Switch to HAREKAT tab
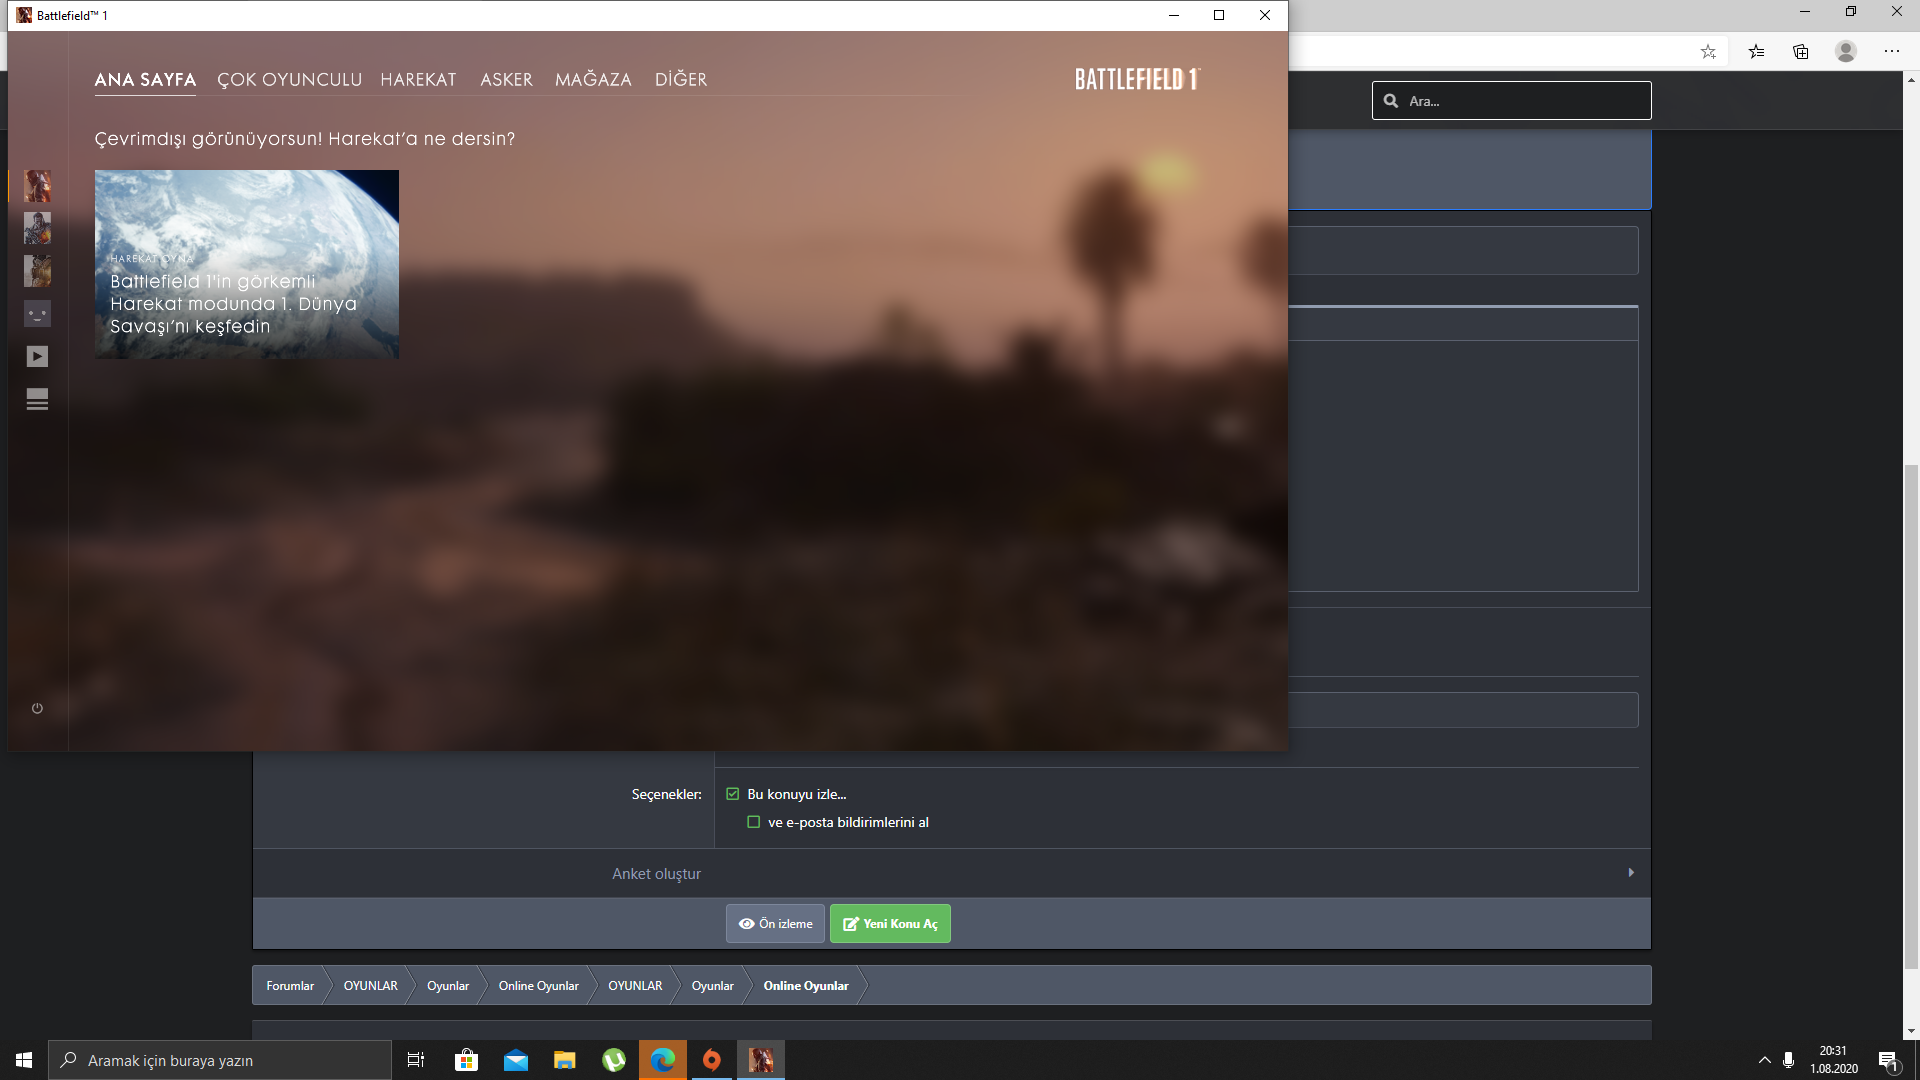This screenshot has height=1080, width=1920. (x=418, y=80)
